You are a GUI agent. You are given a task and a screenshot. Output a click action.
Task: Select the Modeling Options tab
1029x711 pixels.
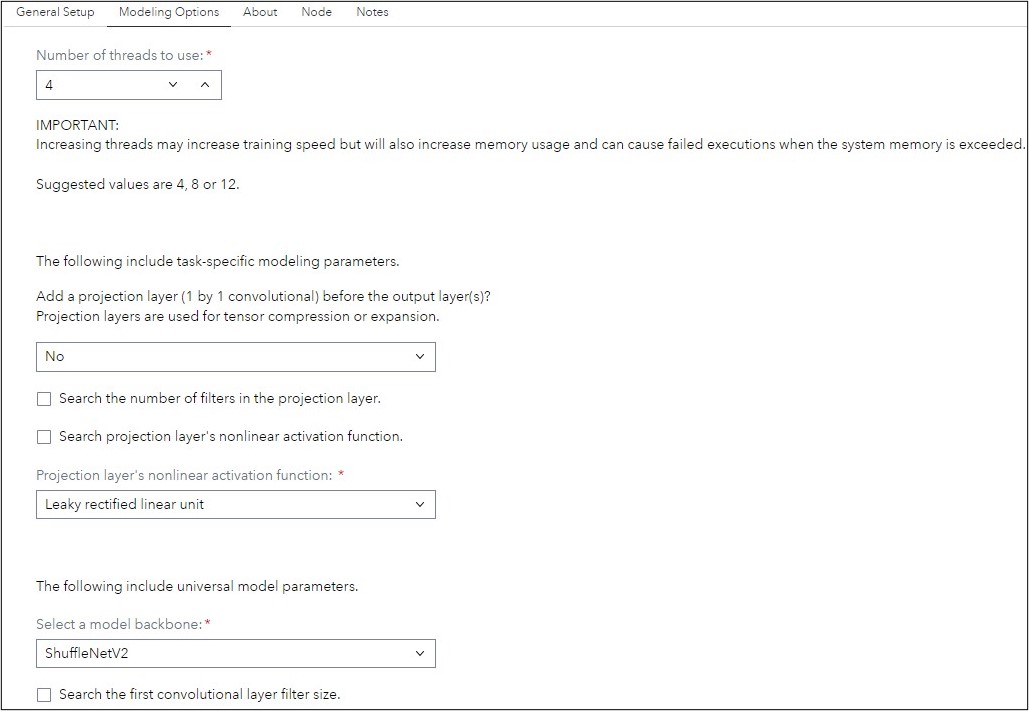169,12
